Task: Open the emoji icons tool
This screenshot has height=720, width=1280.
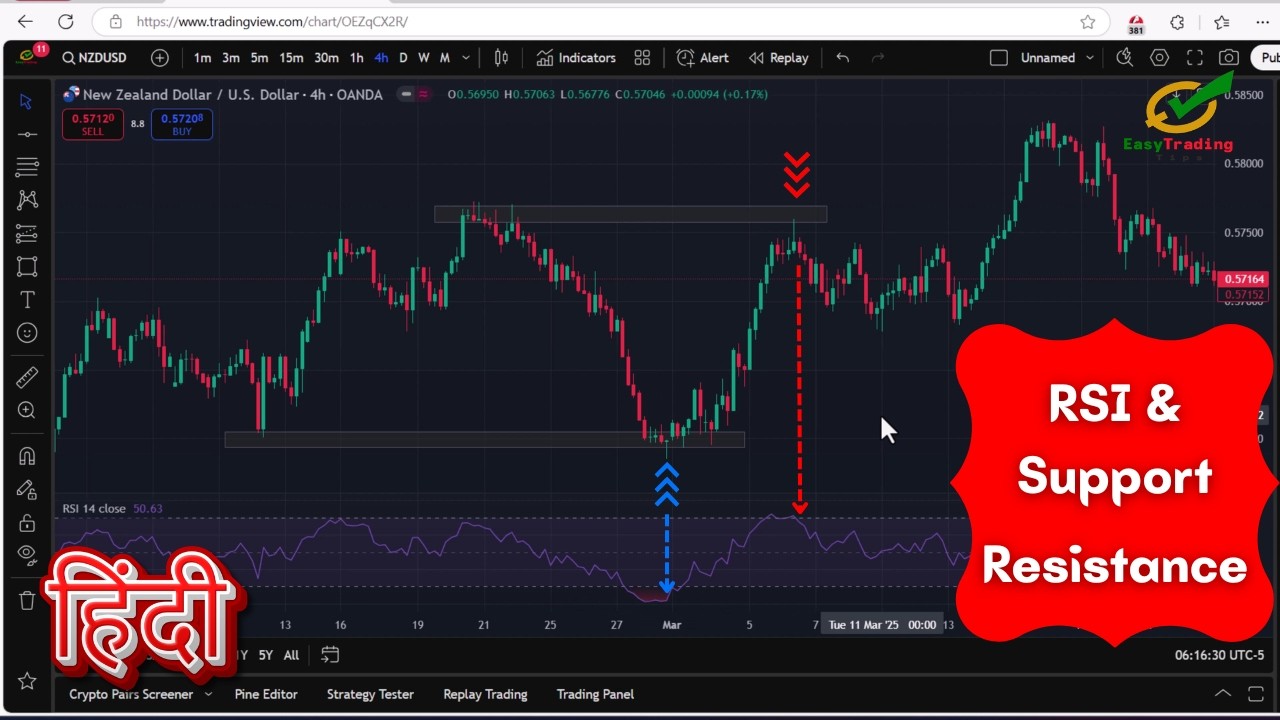Action: click(27, 332)
